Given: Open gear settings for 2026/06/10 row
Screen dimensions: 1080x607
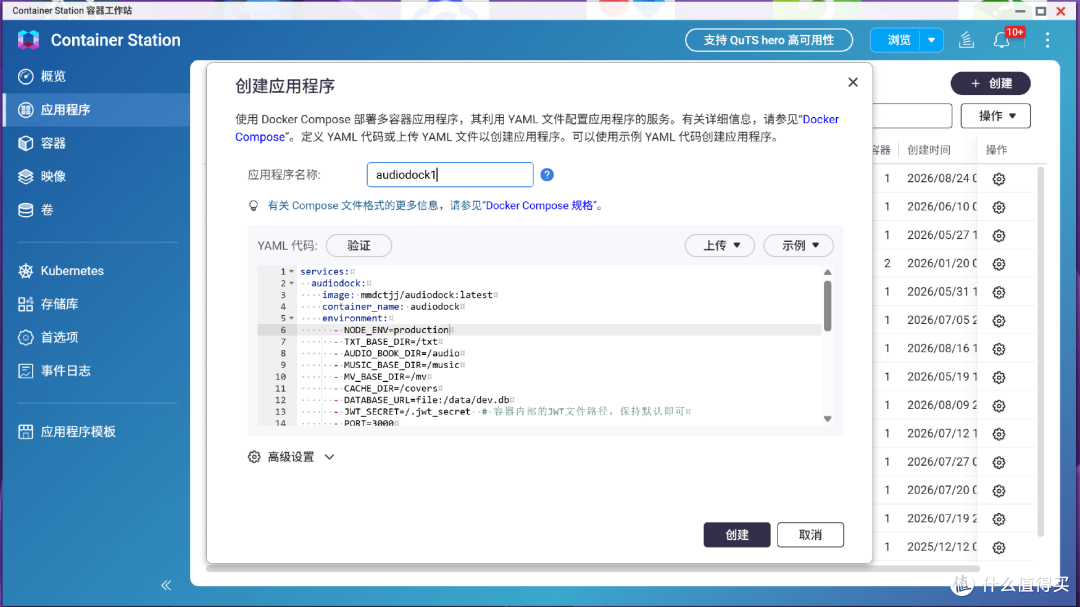Looking at the screenshot, I should click(x=999, y=207).
